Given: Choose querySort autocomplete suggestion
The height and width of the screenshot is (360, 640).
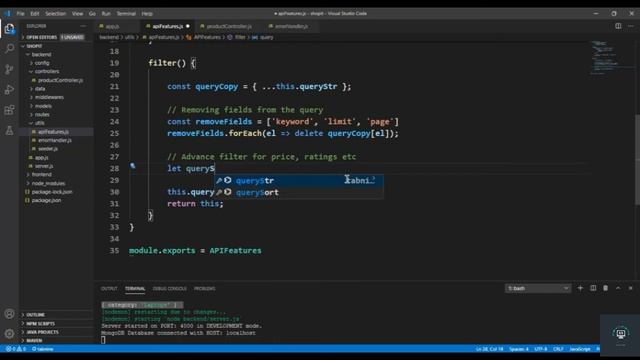Looking at the screenshot, I should (299, 192).
